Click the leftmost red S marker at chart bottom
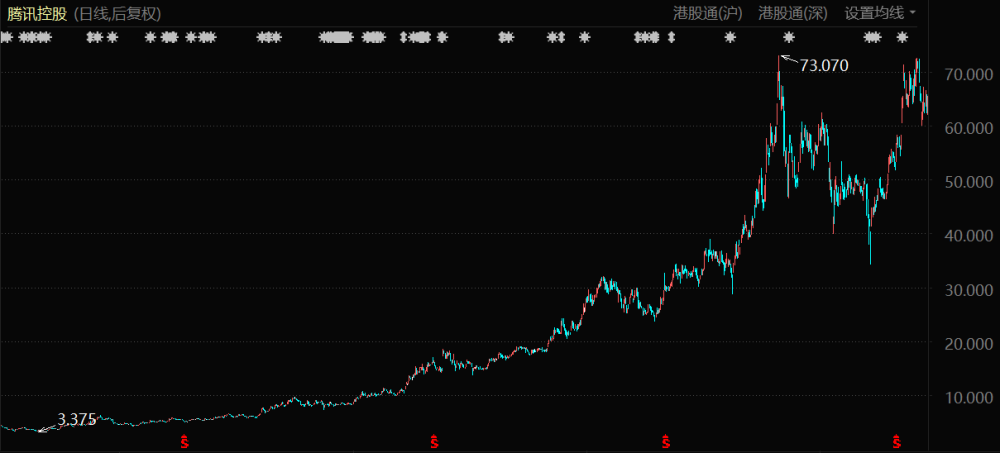Screen dimensions: 1000x453 click(x=184, y=440)
